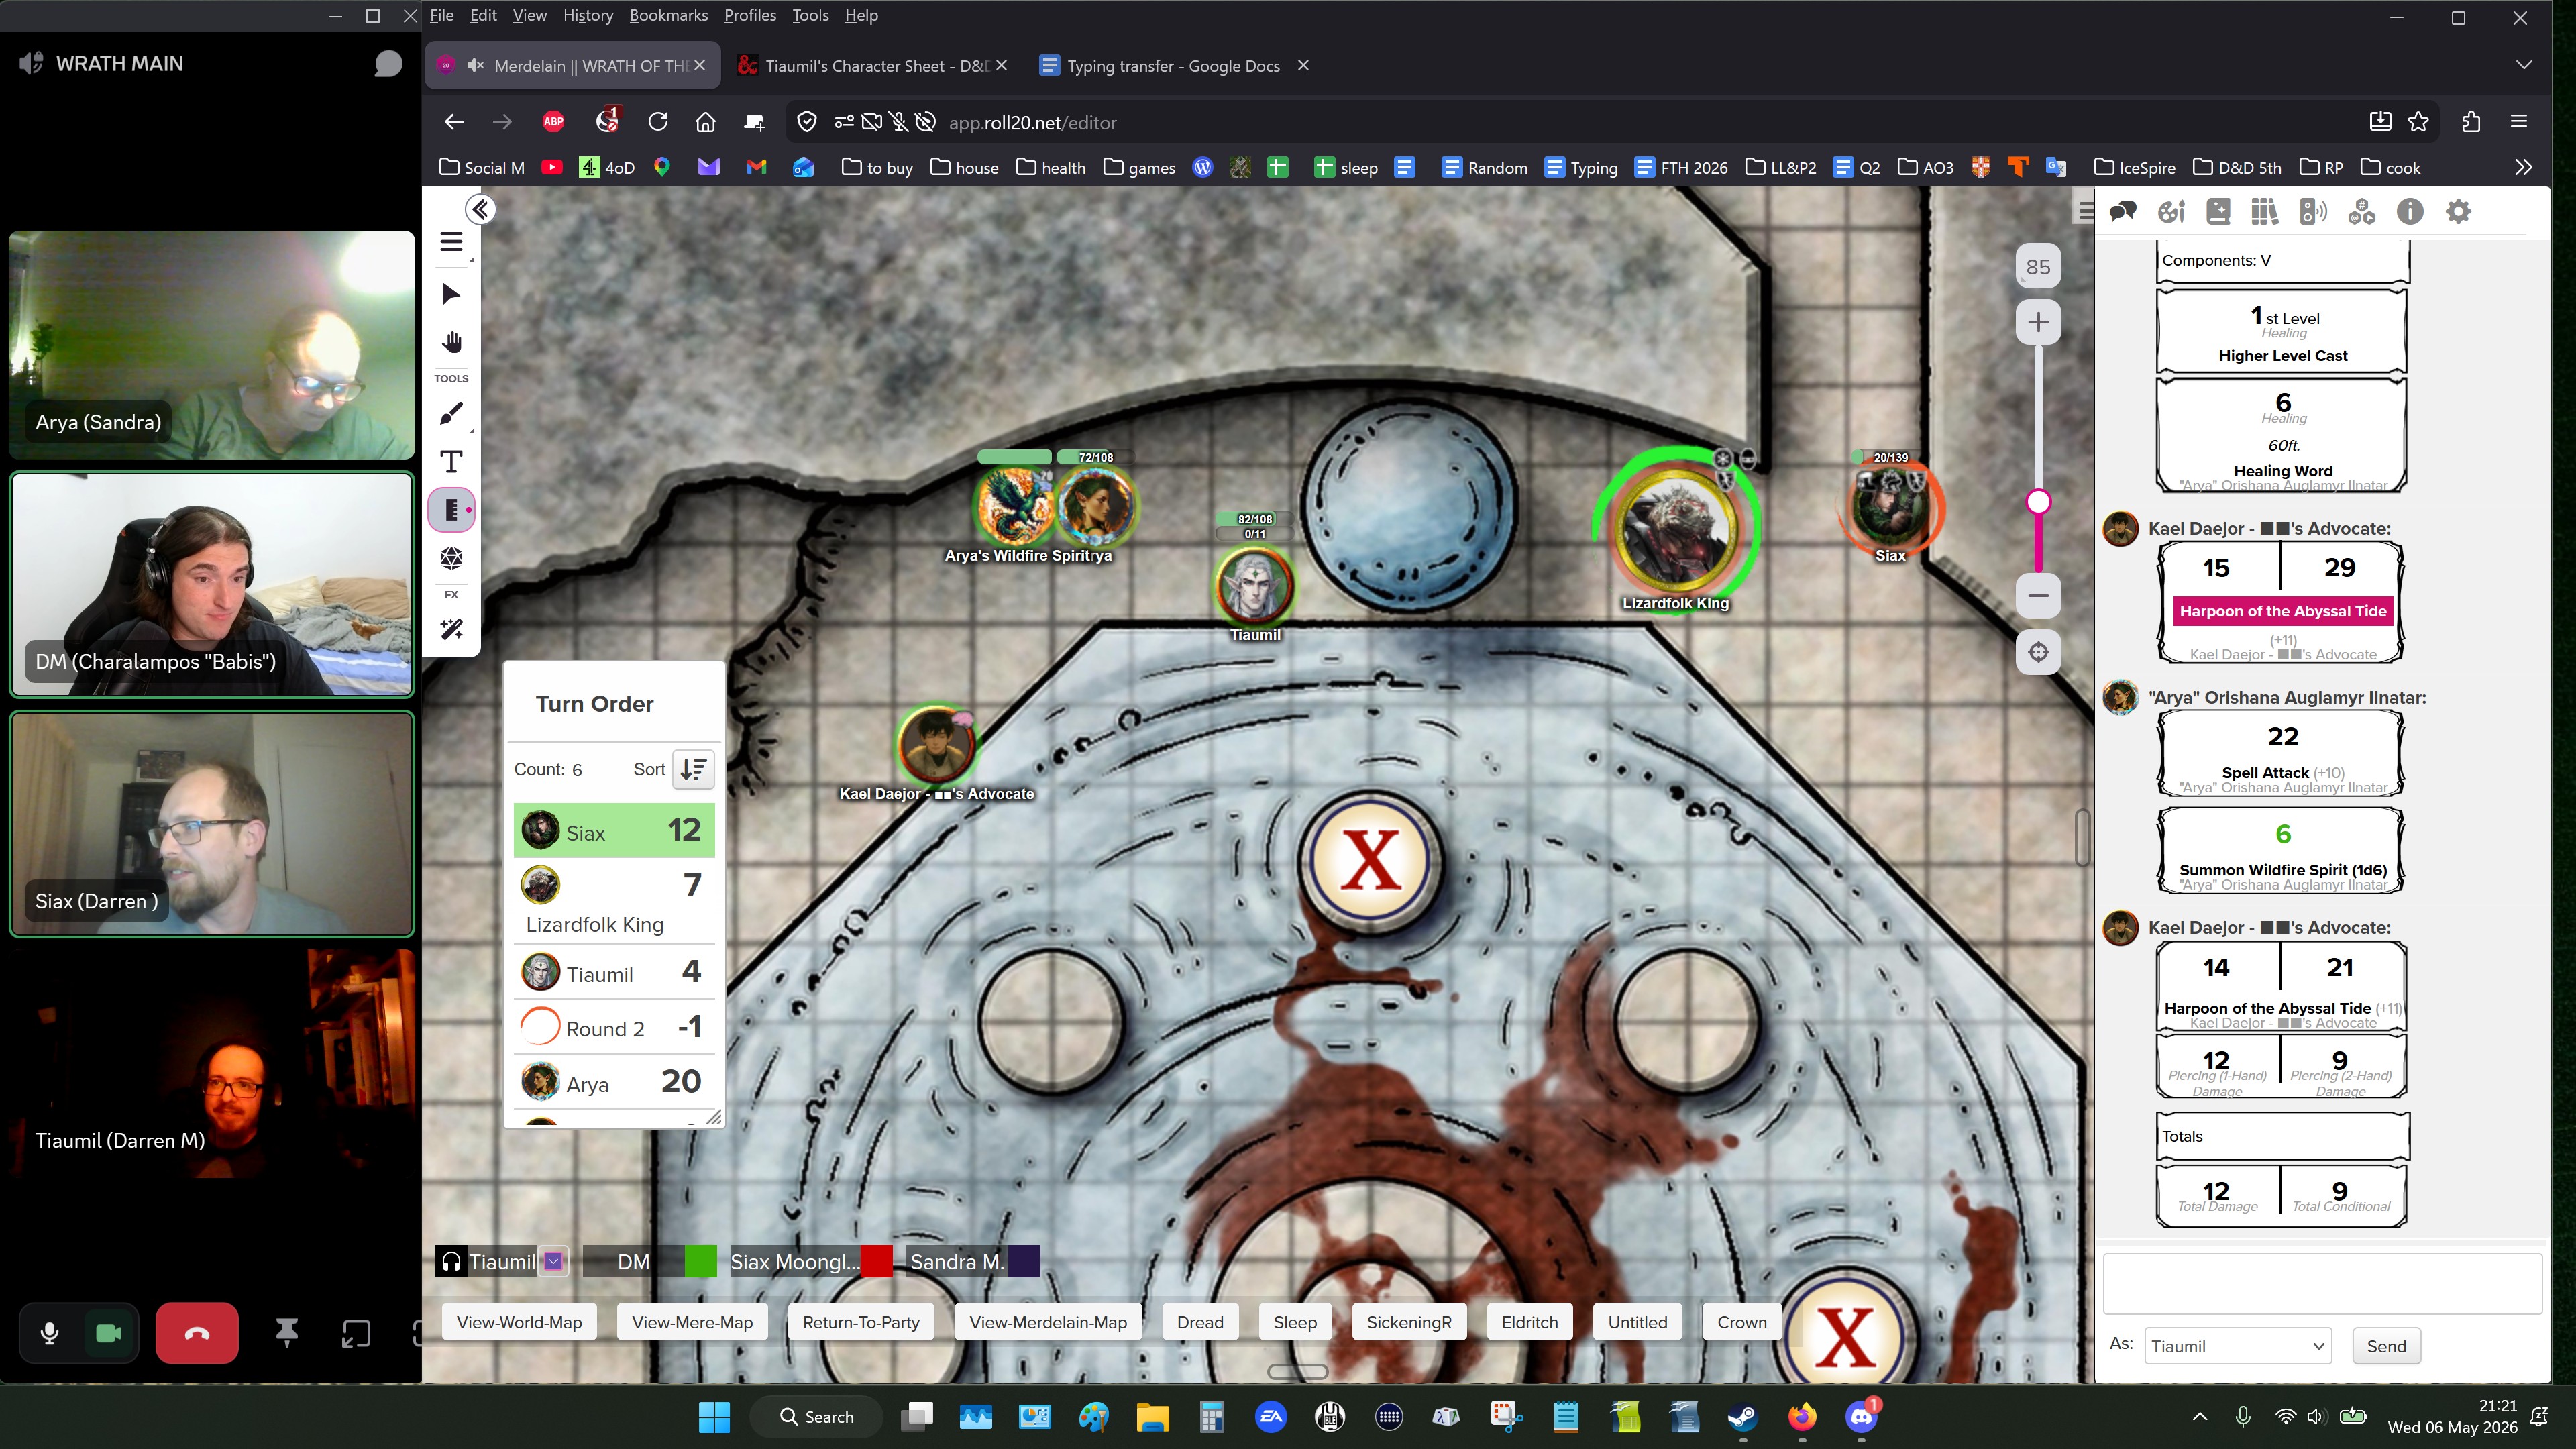Unmute the Merdelain browser tab audio
Image resolution: width=2576 pixels, height=1449 pixels.
tap(476, 66)
